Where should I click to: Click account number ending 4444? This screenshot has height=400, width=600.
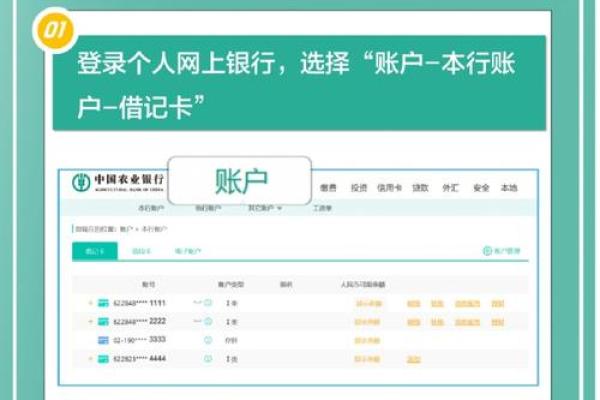pos(139,359)
